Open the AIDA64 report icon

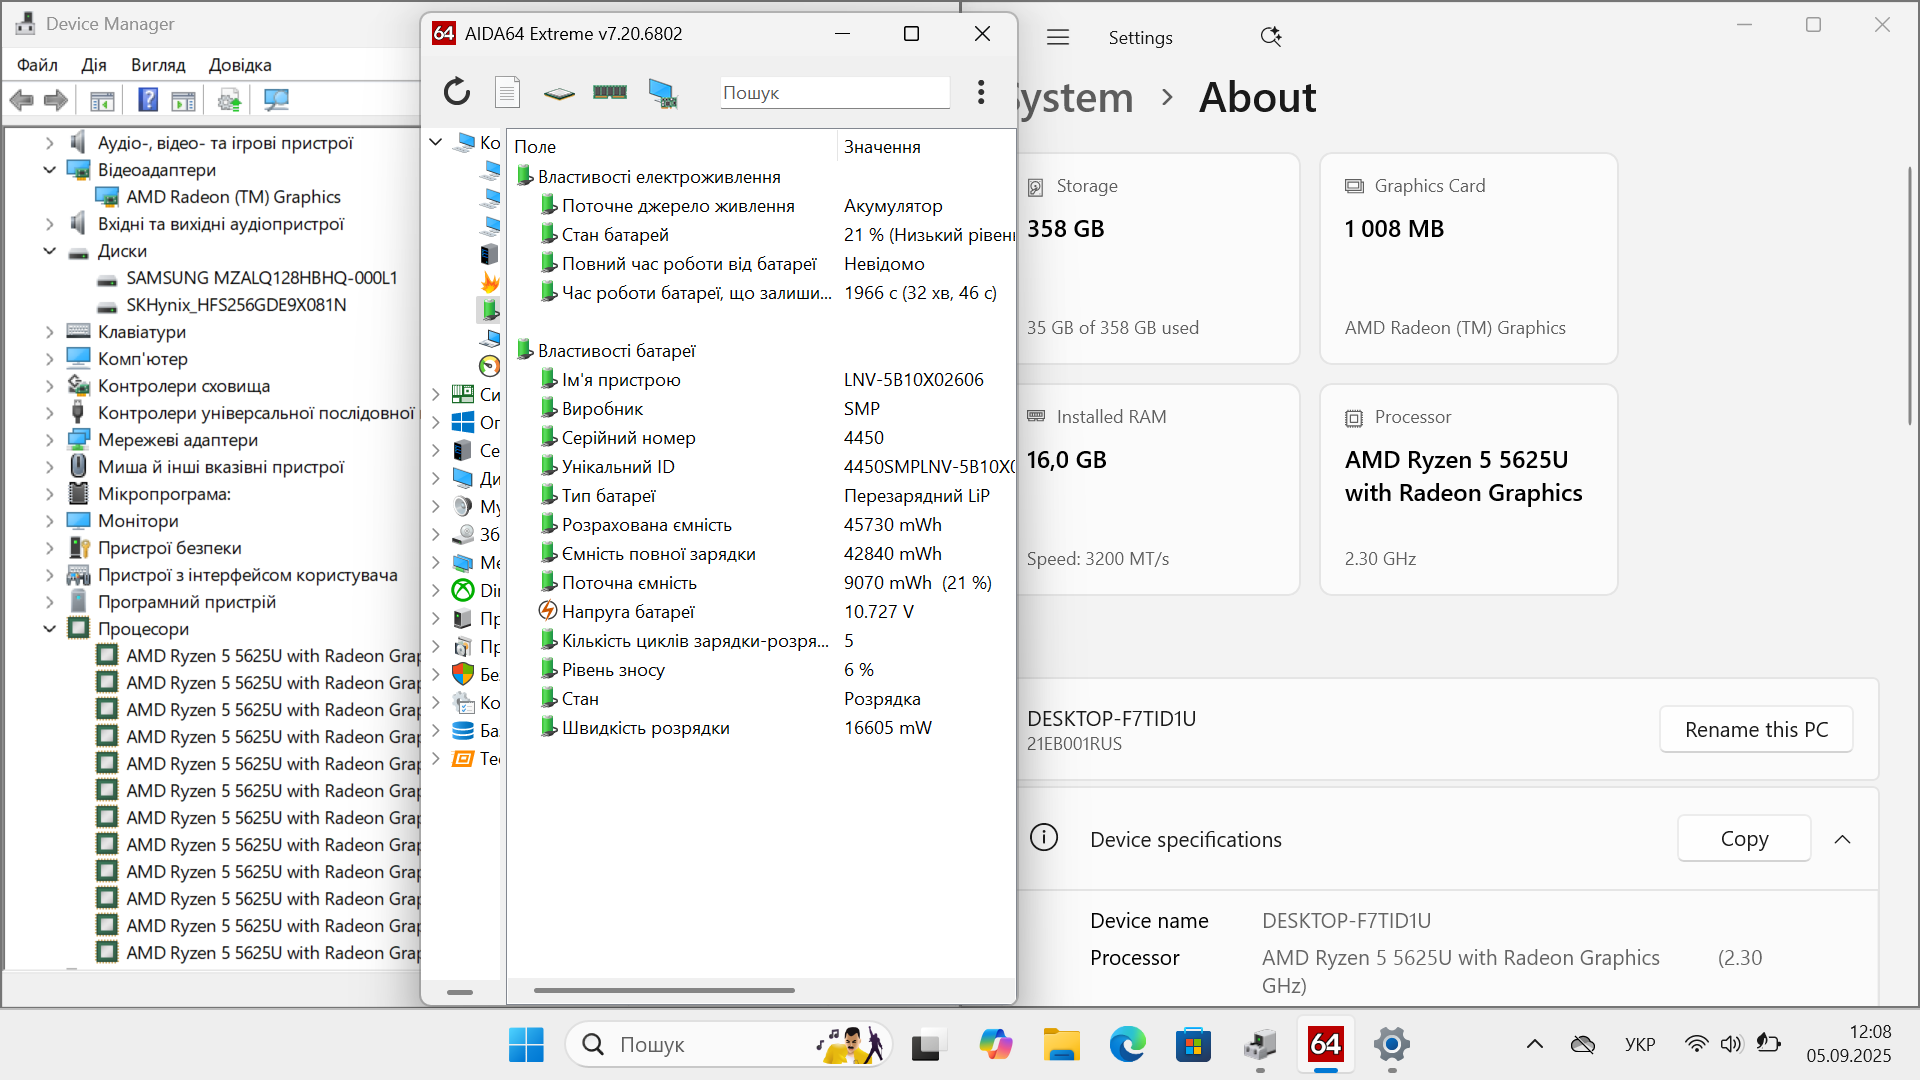507,92
